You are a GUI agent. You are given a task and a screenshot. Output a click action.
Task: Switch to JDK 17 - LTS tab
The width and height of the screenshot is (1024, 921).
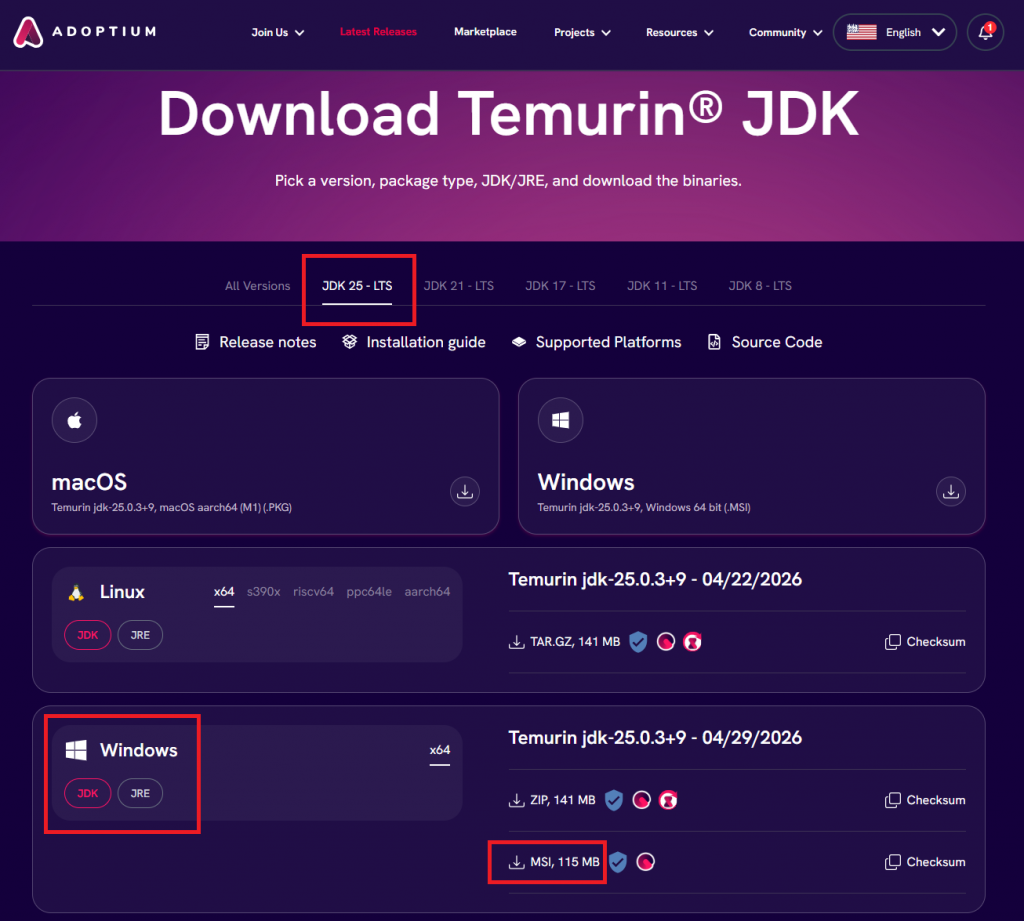pyautogui.click(x=560, y=285)
